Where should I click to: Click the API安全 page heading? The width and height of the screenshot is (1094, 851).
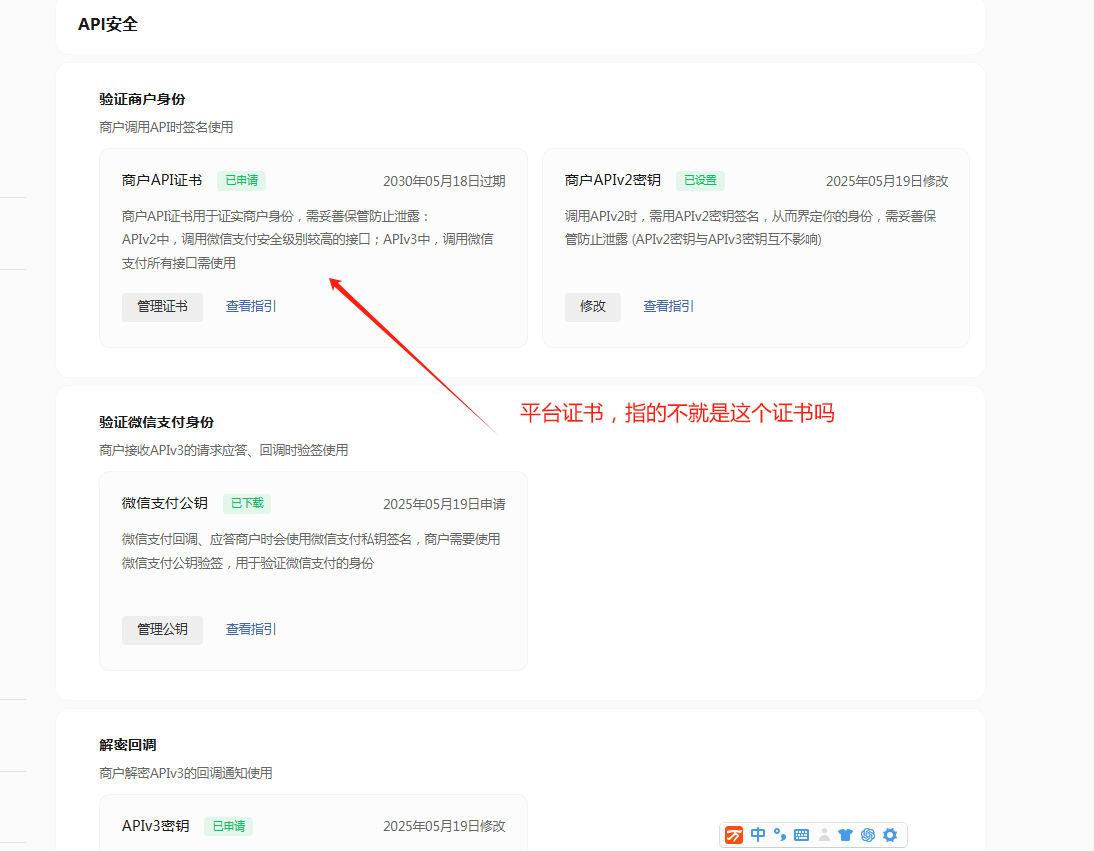(108, 24)
